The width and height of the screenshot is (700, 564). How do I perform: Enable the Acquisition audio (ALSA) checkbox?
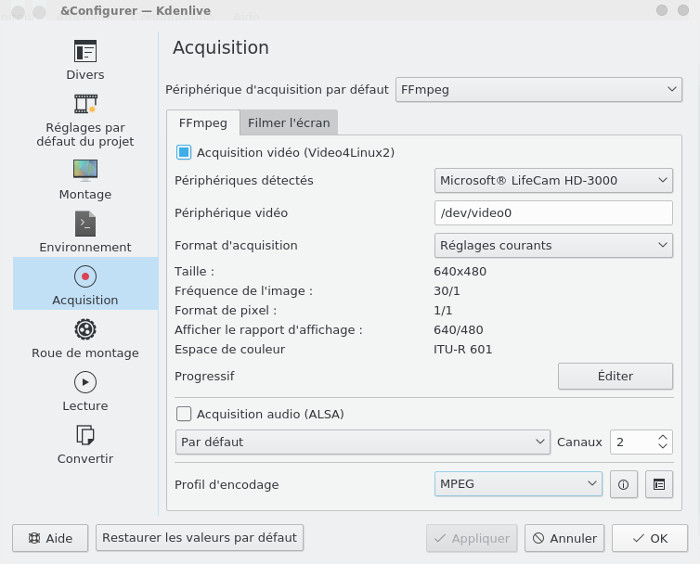pyautogui.click(x=183, y=414)
